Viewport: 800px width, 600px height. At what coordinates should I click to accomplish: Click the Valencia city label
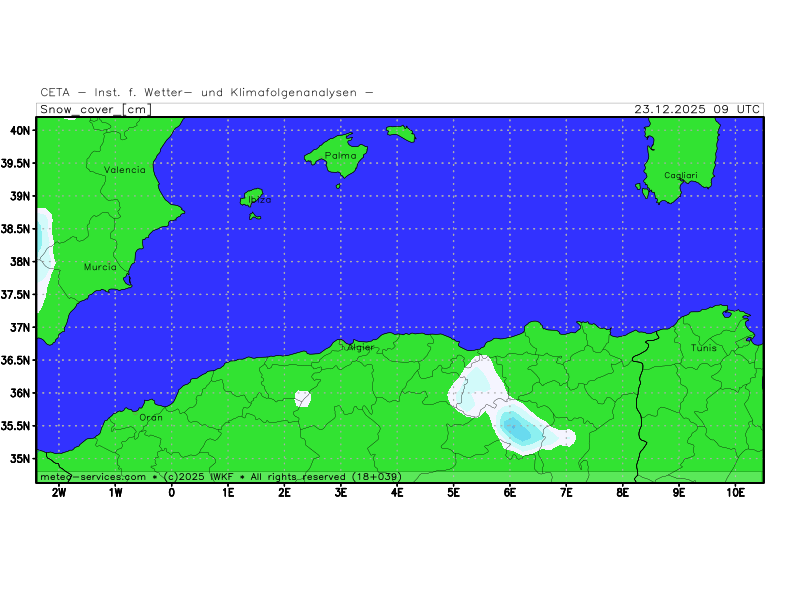pyautogui.click(x=125, y=170)
